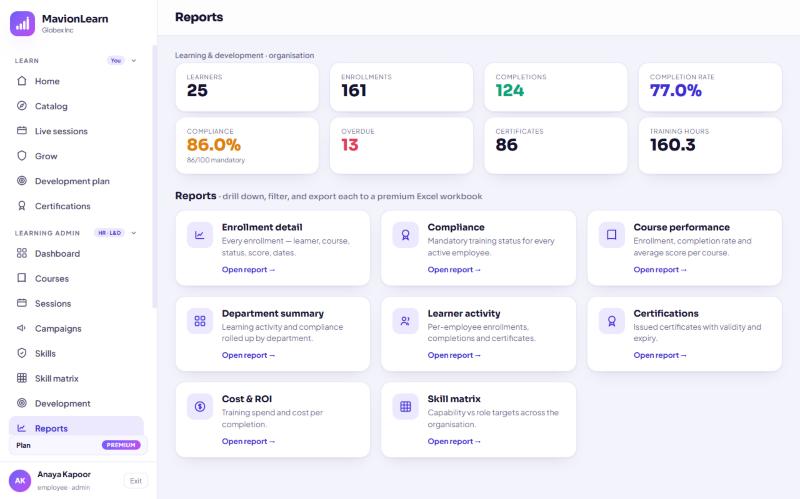Click the Skills shield-check icon

click(21, 353)
